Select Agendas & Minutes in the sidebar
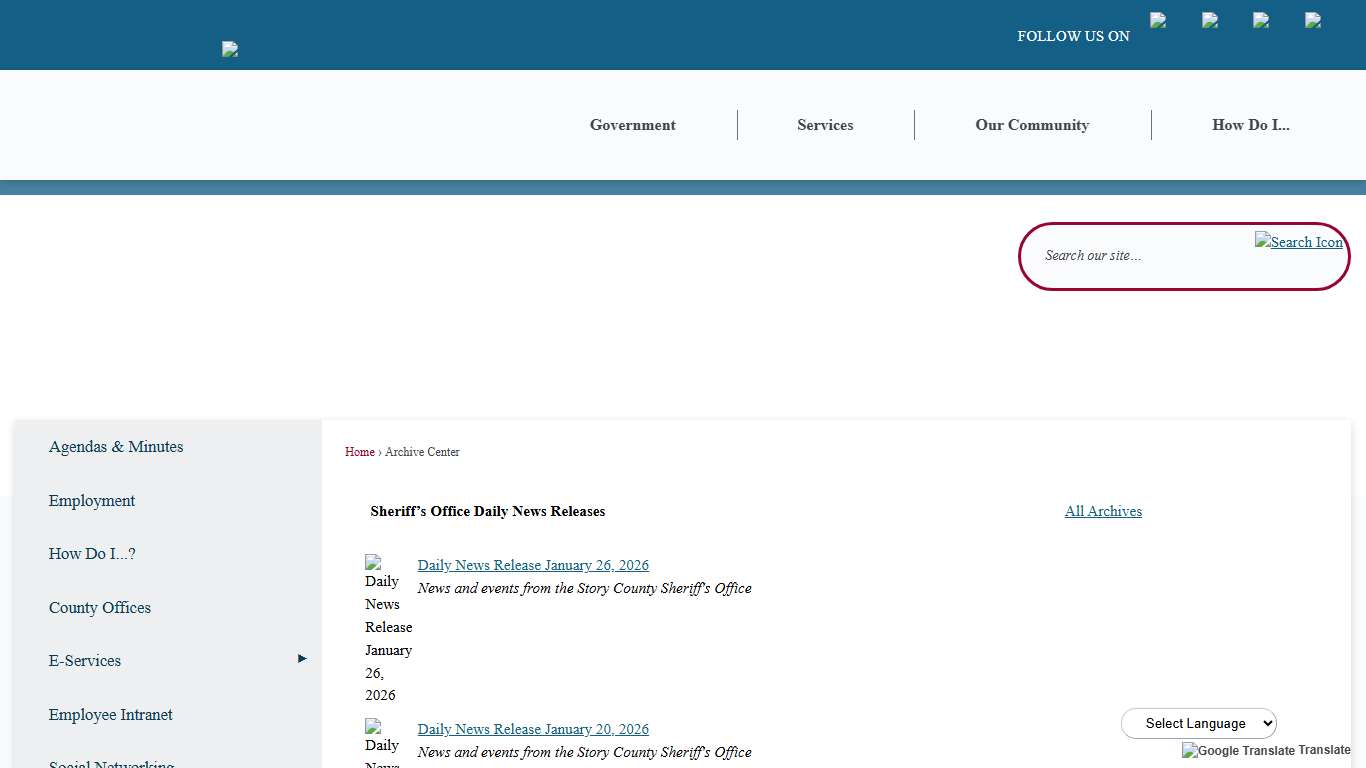 click(x=116, y=447)
